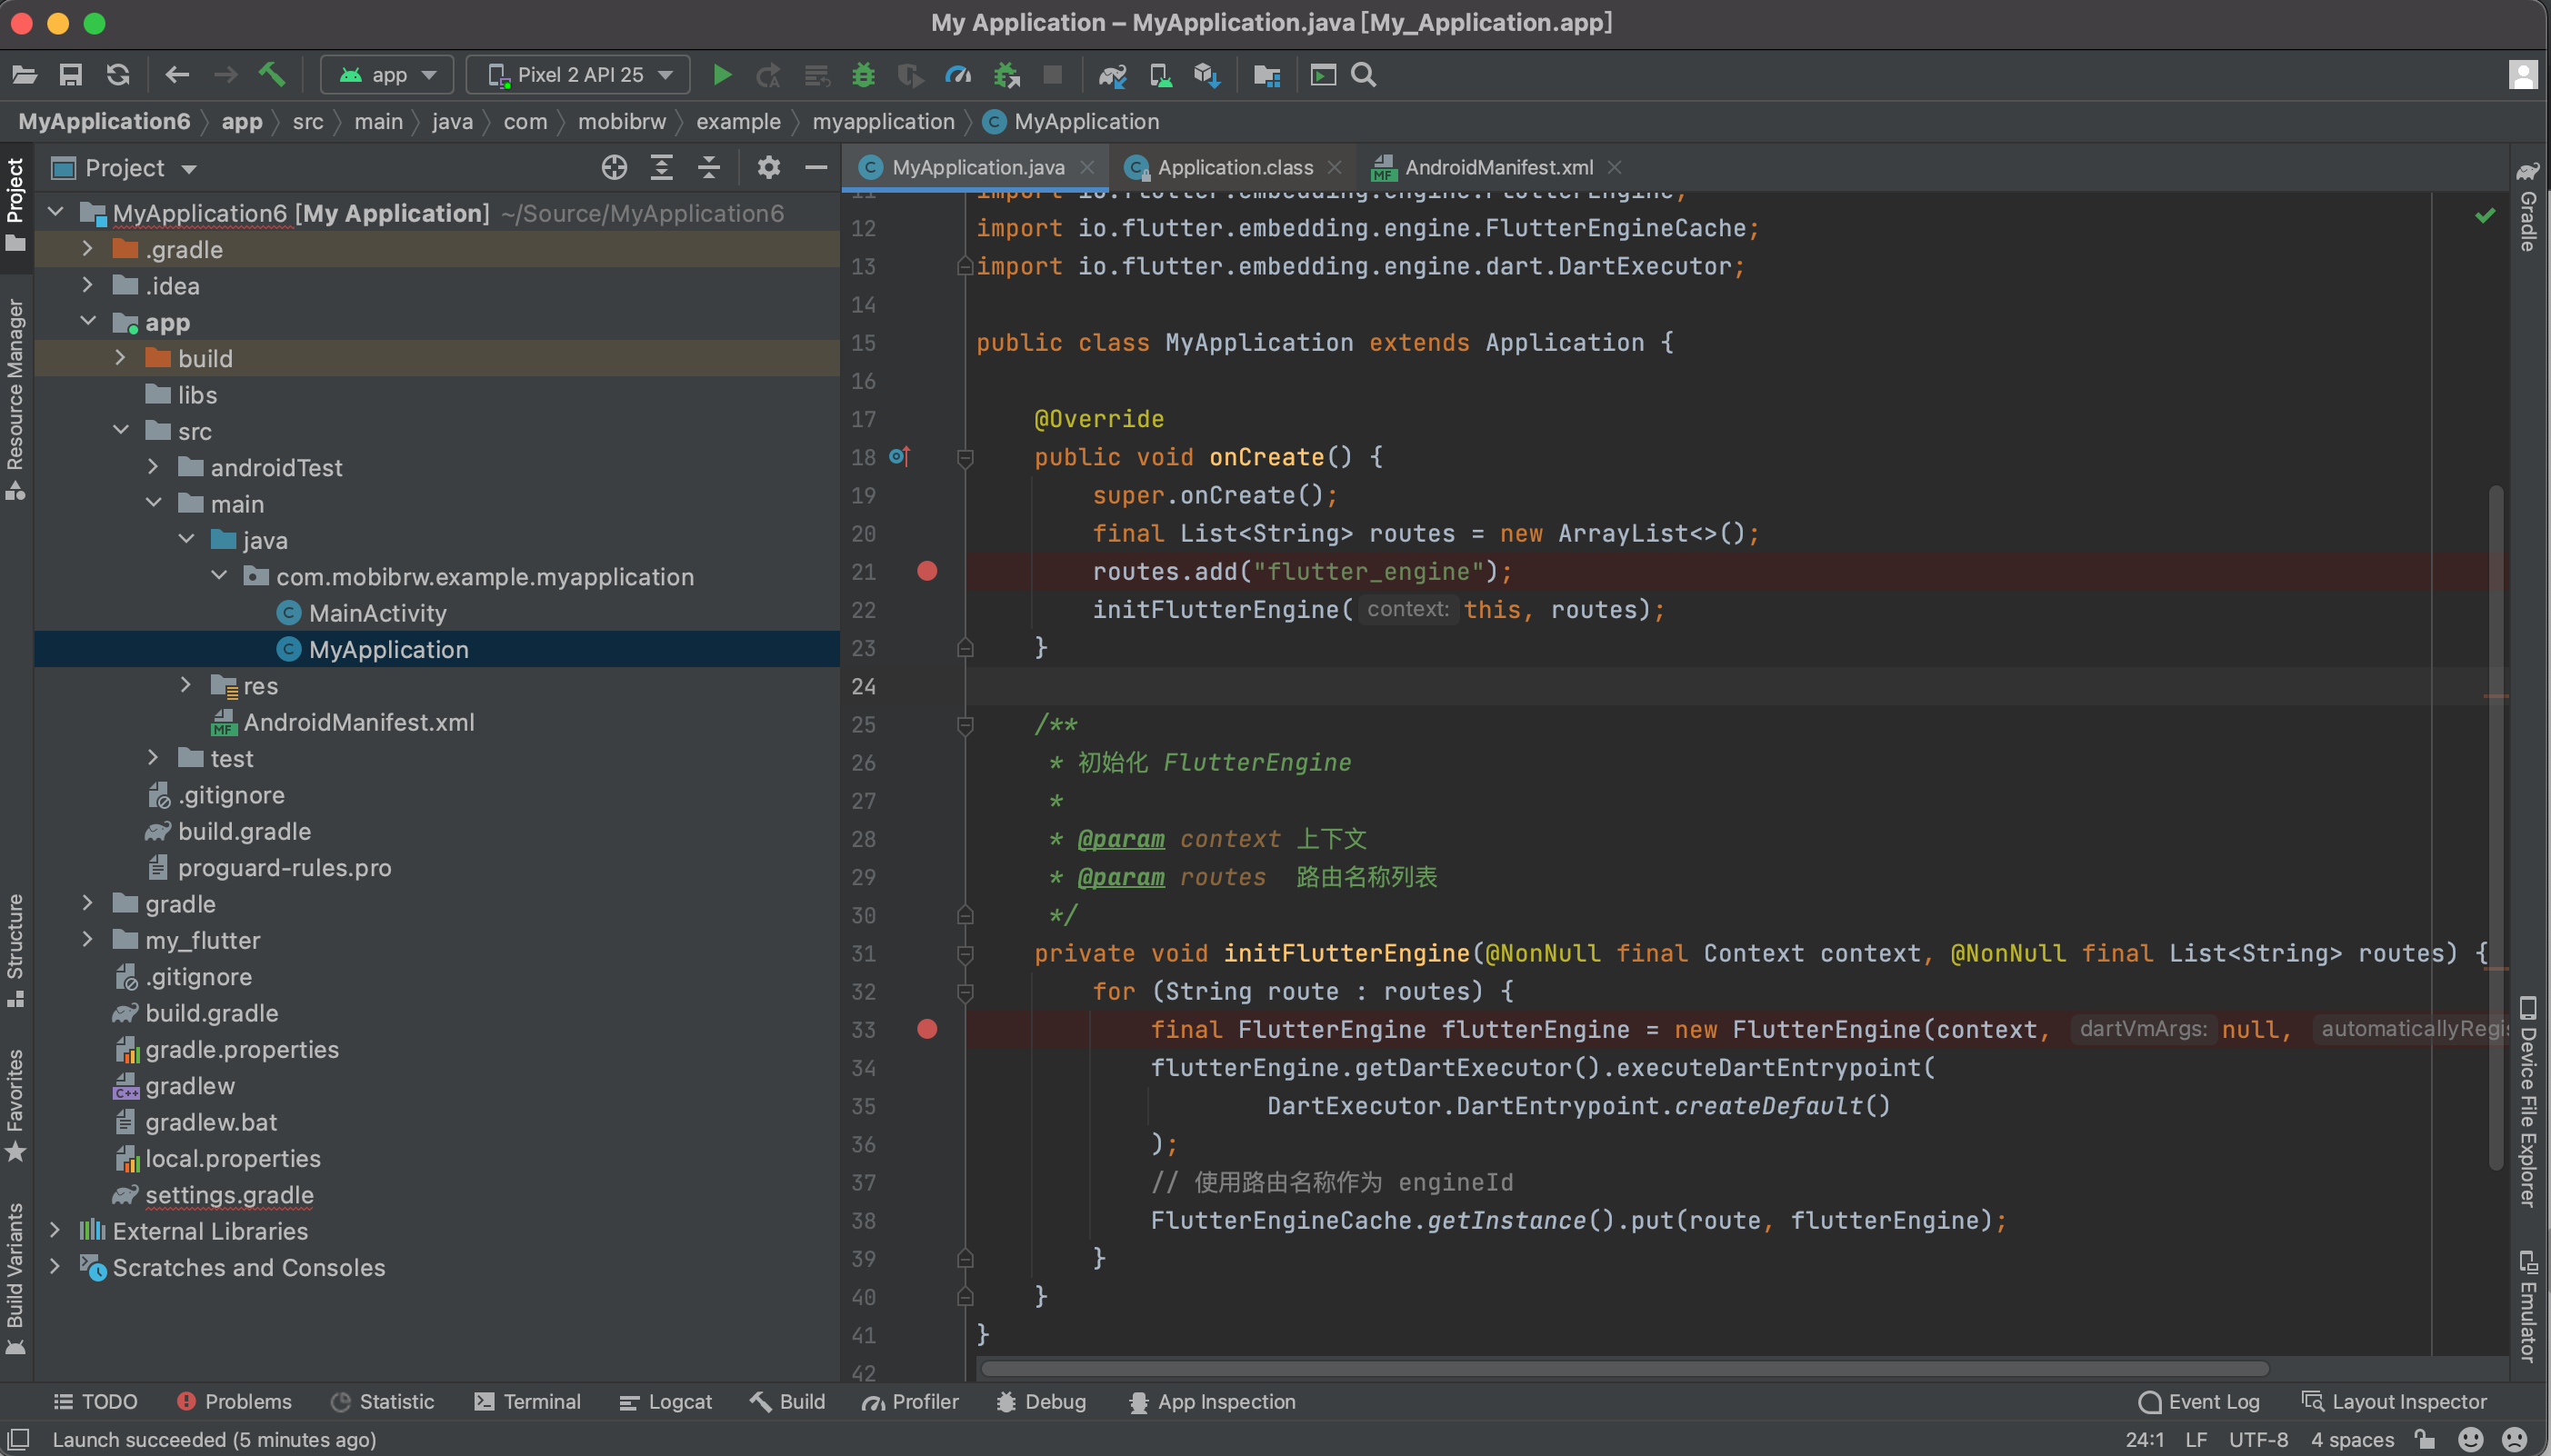
Task: Click the editor horizontal scrollbar
Action: (x=1625, y=1368)
